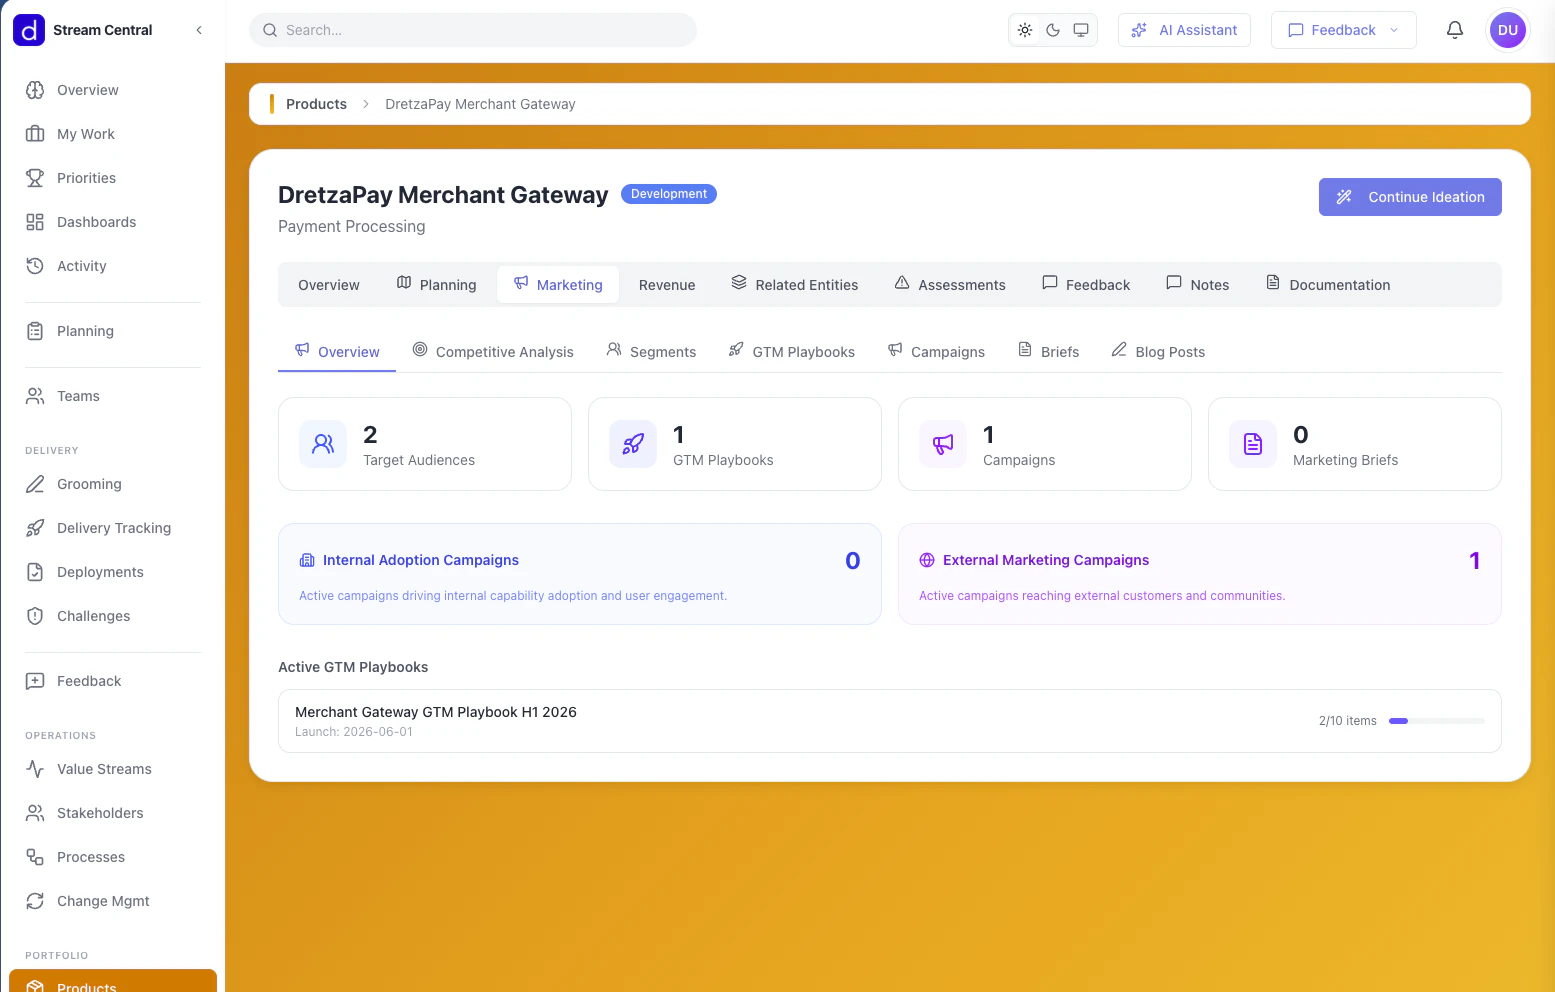Image resolution: width=1555 pixels, height=992 pixels.
Task: Open Challenges shield item
Action: [x=112, y=616]
